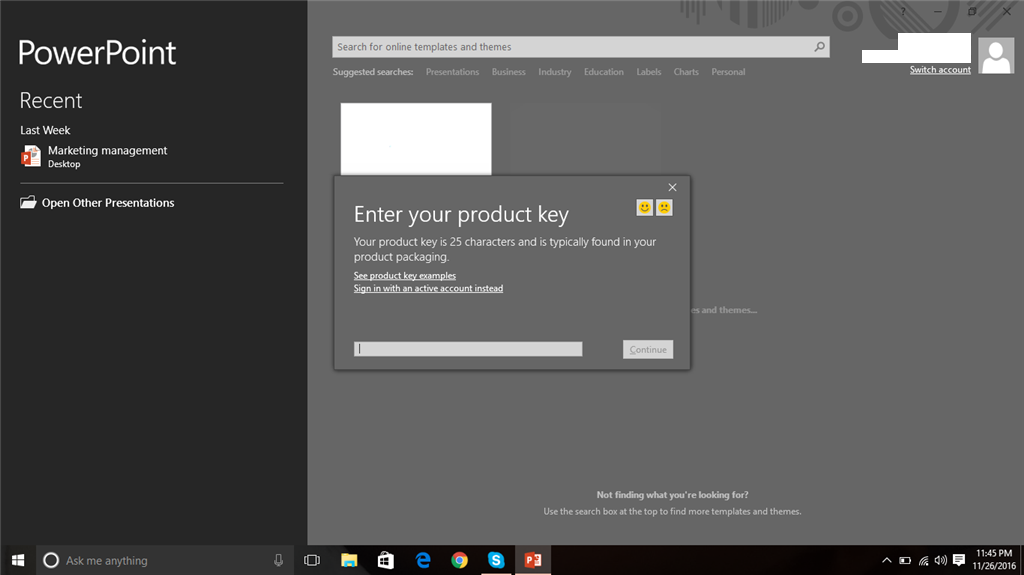Click the Switch account link
Image resolution: width=1024 pixels, height=575 pixels.
pos(940,70)
